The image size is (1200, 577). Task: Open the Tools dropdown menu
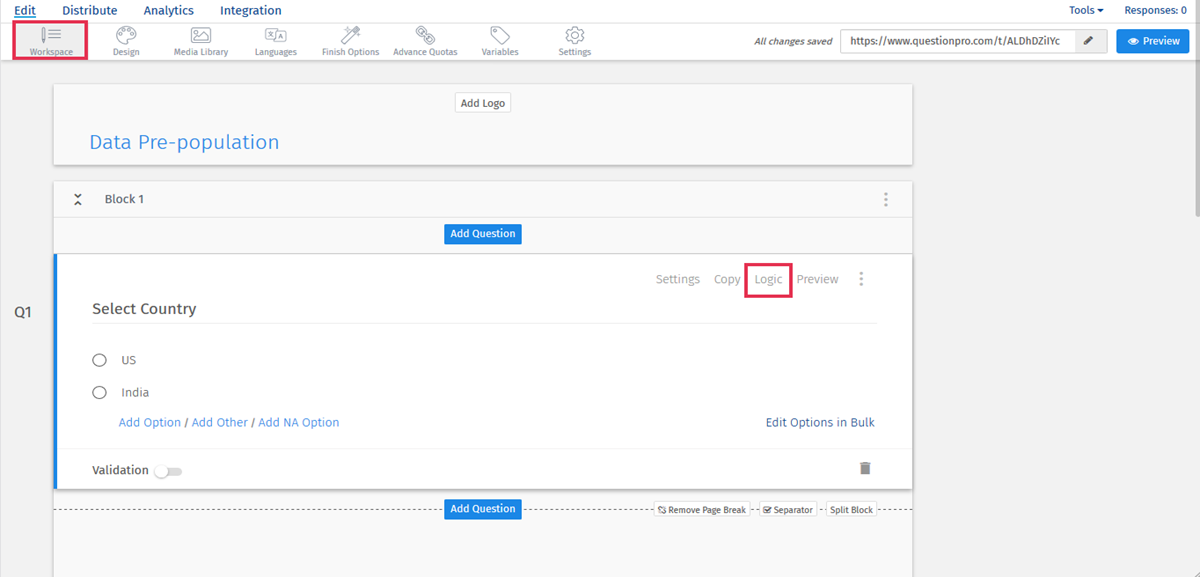[x=1086, y=11]
